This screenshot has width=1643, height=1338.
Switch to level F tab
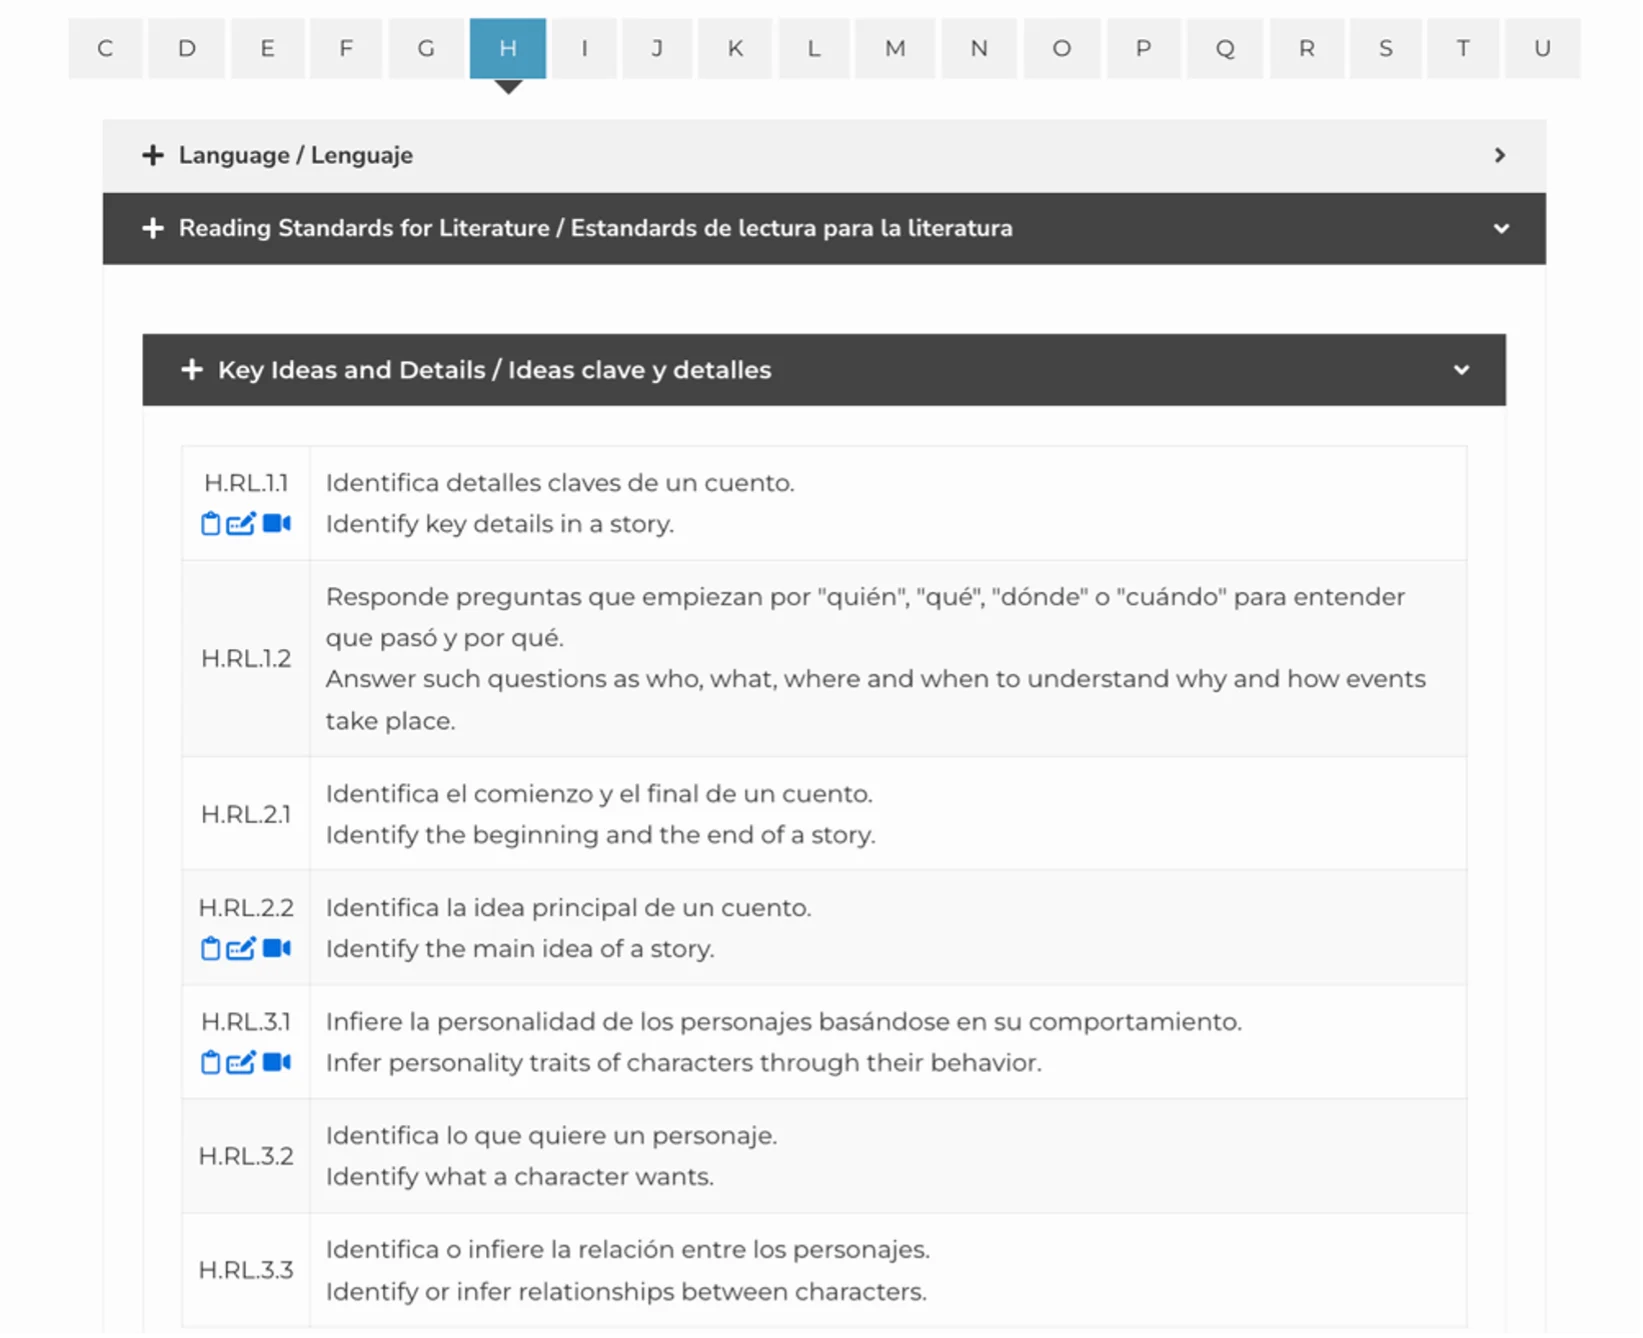[x=346, y=48]
